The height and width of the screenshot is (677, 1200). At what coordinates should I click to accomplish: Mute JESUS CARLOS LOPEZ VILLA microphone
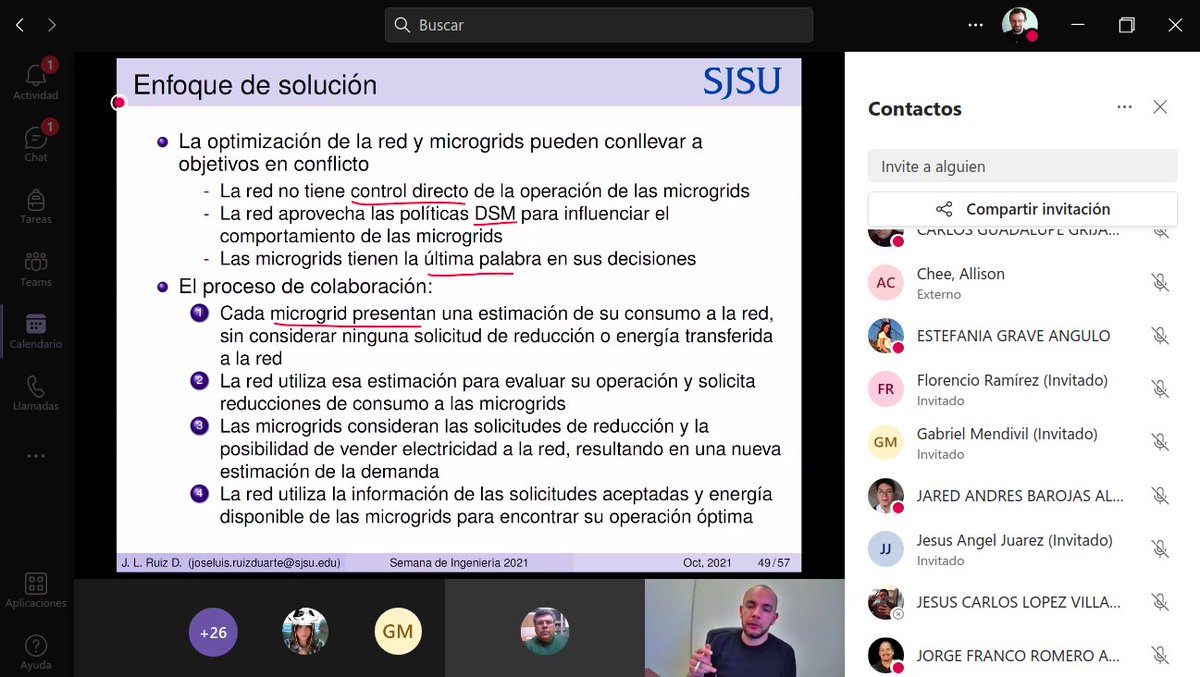click(1160, 602)
